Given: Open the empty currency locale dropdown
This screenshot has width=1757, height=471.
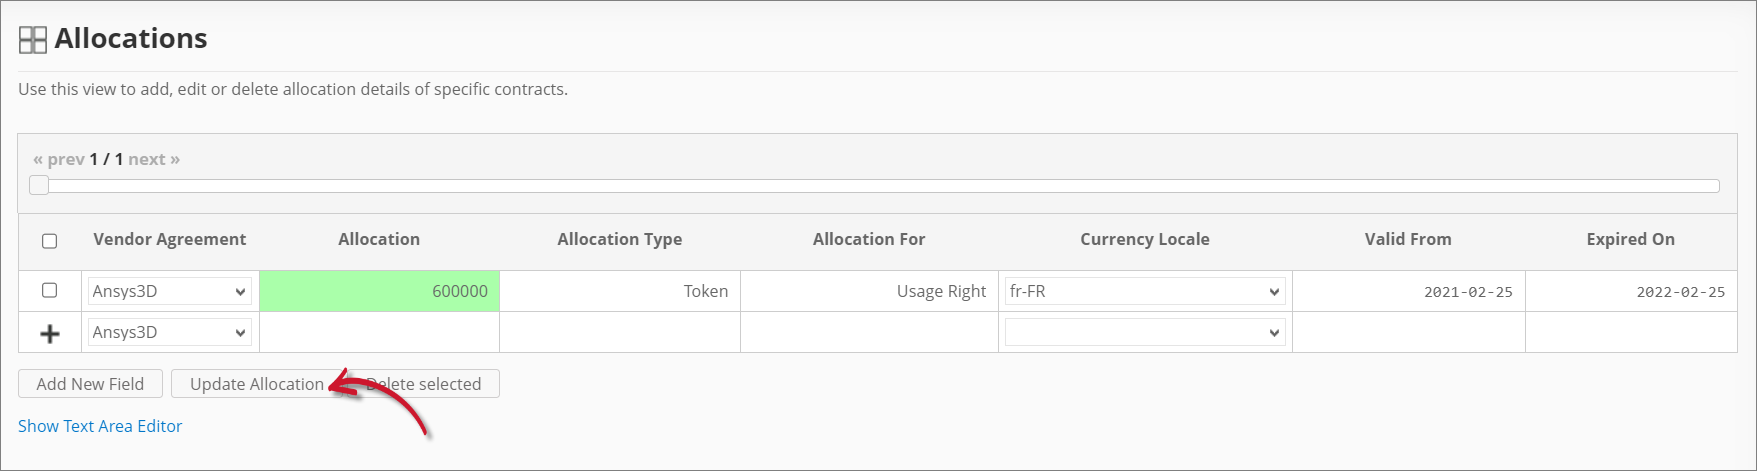Looking at the screenshot, I should click(x=1145, y=332).
